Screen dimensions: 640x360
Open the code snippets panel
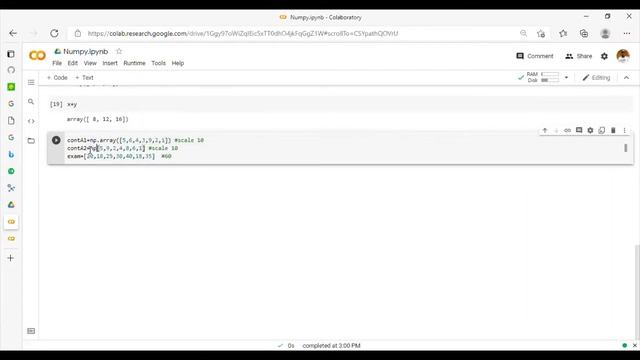click(x=31, y=121)
